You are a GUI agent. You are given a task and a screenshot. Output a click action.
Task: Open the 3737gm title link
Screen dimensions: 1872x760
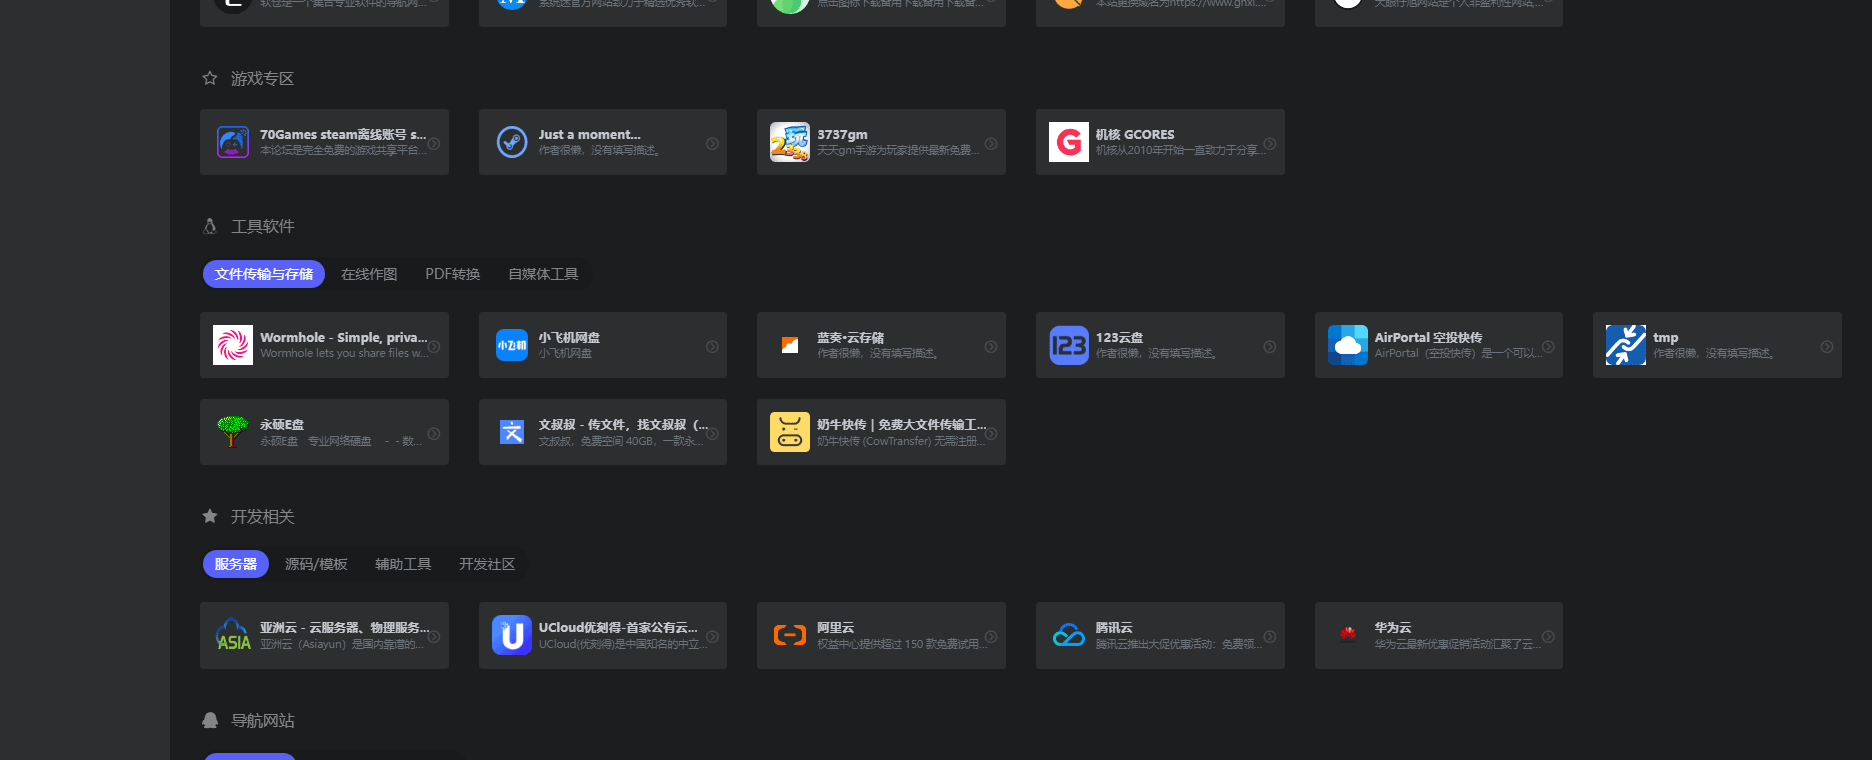click(x=842, y=134)
